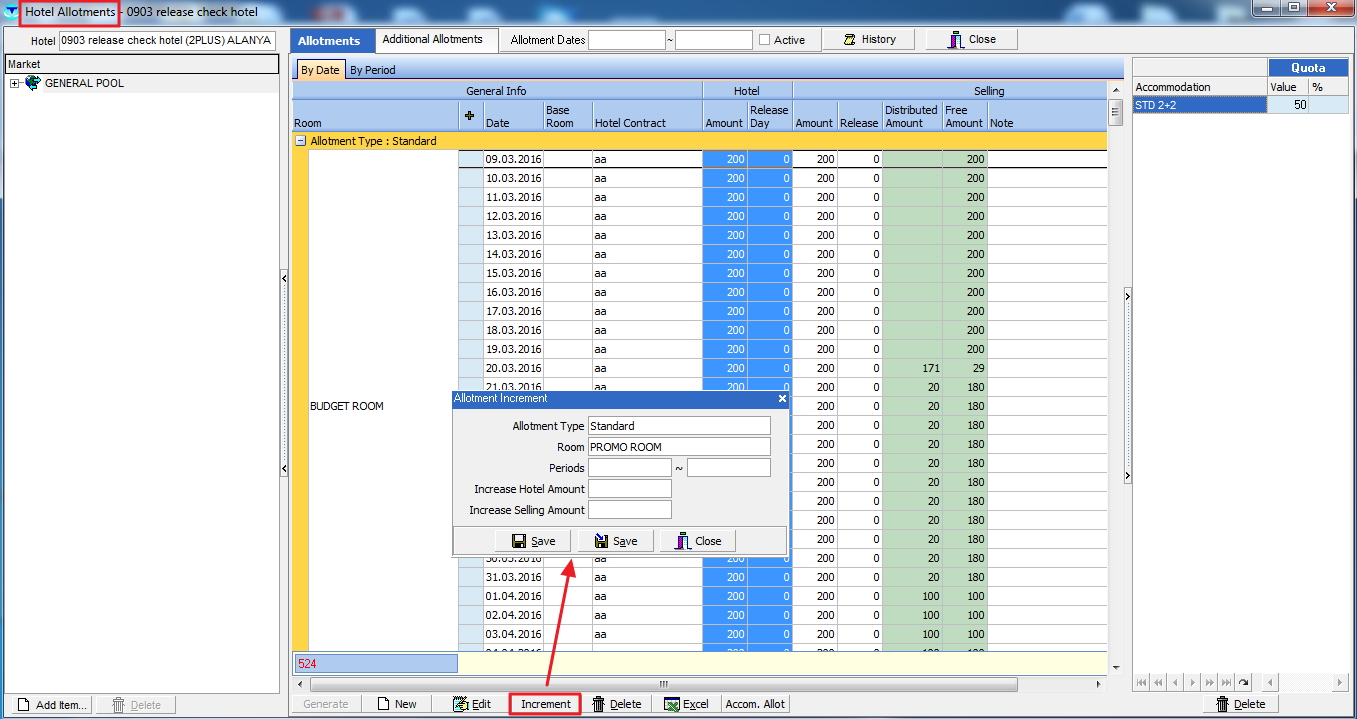Open the allotment History view
Image resolution: width=1357 pixels, height=719 pixels.
[869, 40]
